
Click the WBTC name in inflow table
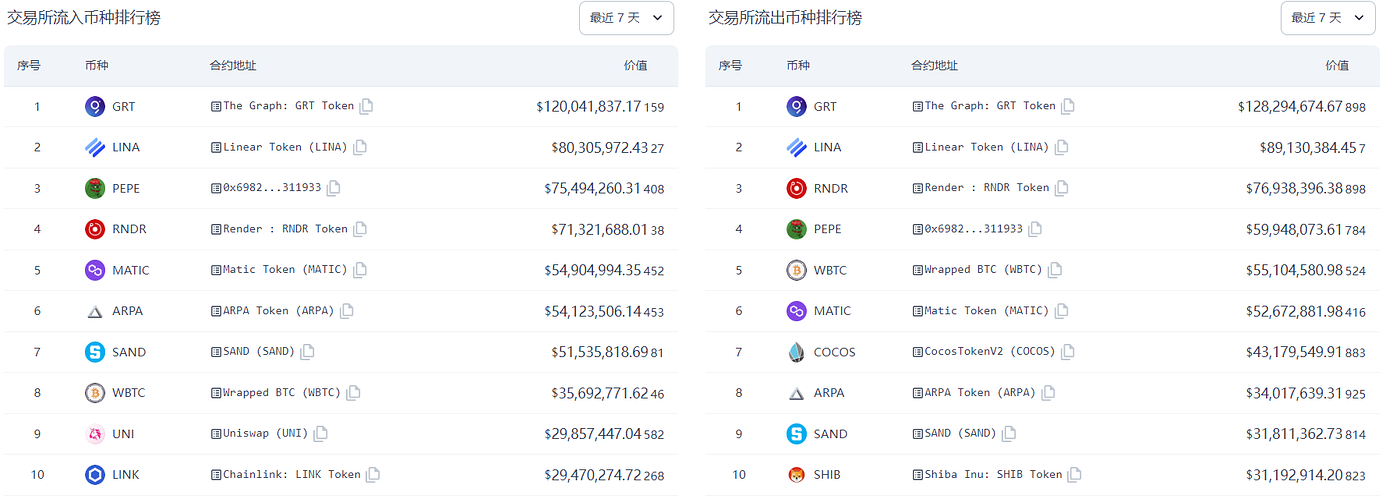[x=129, y=393]
